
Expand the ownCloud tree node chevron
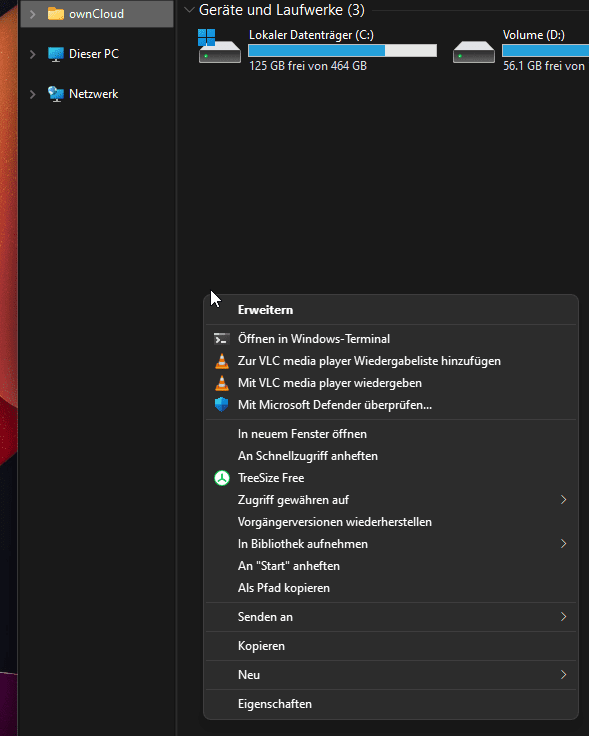[x=32, y=14]
